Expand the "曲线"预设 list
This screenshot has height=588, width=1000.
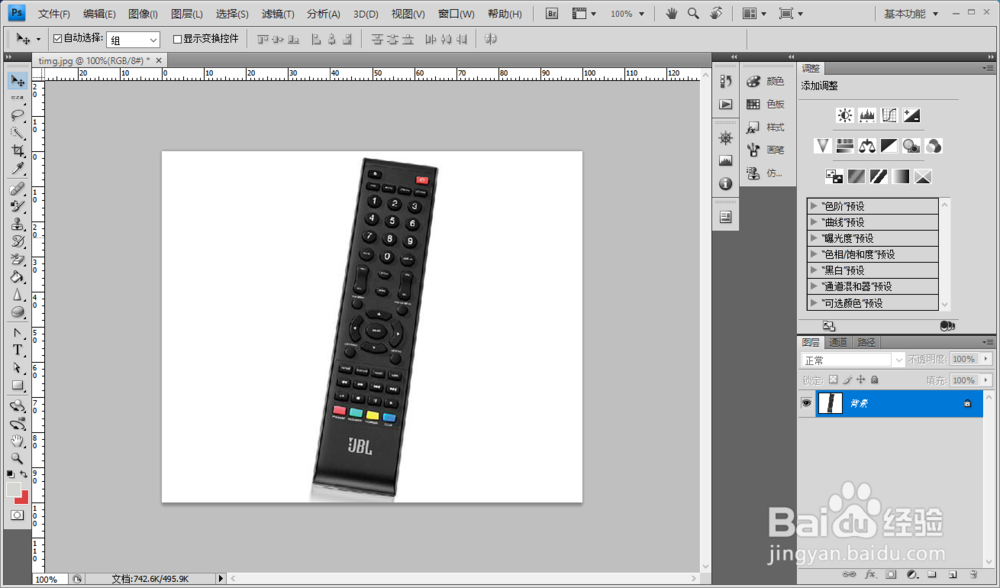point(813,222)
